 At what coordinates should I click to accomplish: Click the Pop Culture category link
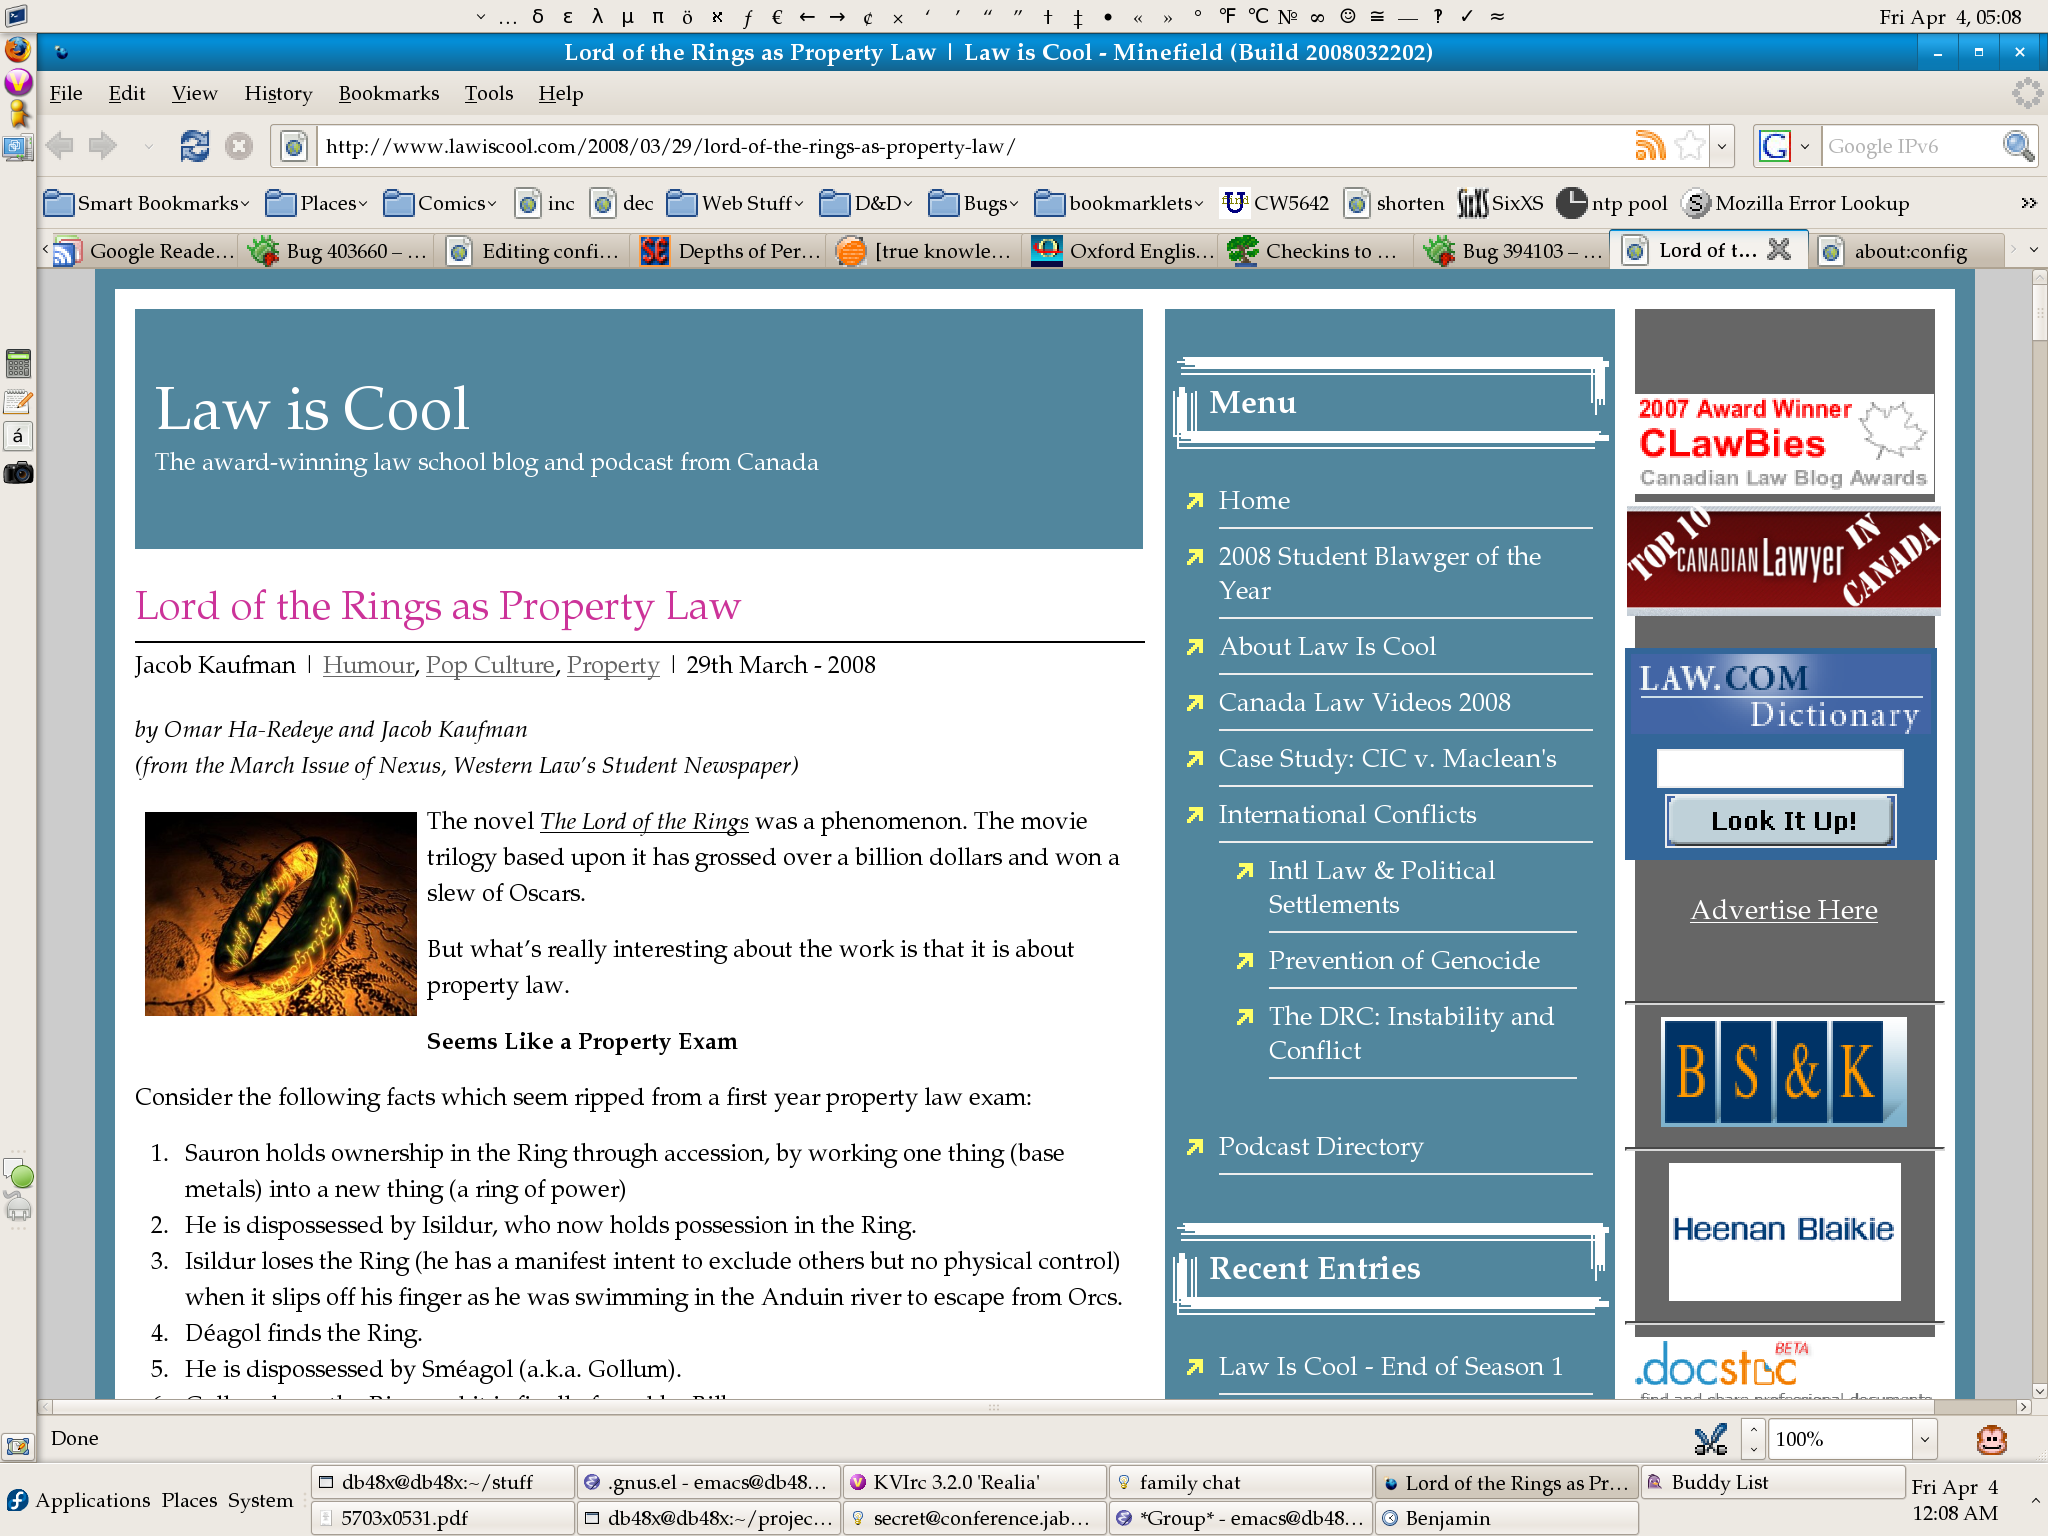(490, 665)
